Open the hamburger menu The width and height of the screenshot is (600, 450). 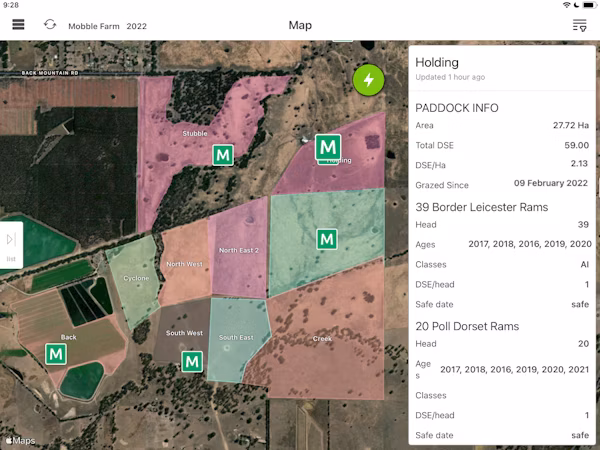tap(18, 25)
